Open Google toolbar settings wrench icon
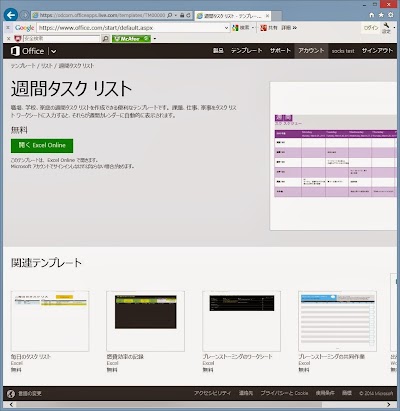This screenshot has height=411, width=400. pyautogui.click(x=387, y=28)
